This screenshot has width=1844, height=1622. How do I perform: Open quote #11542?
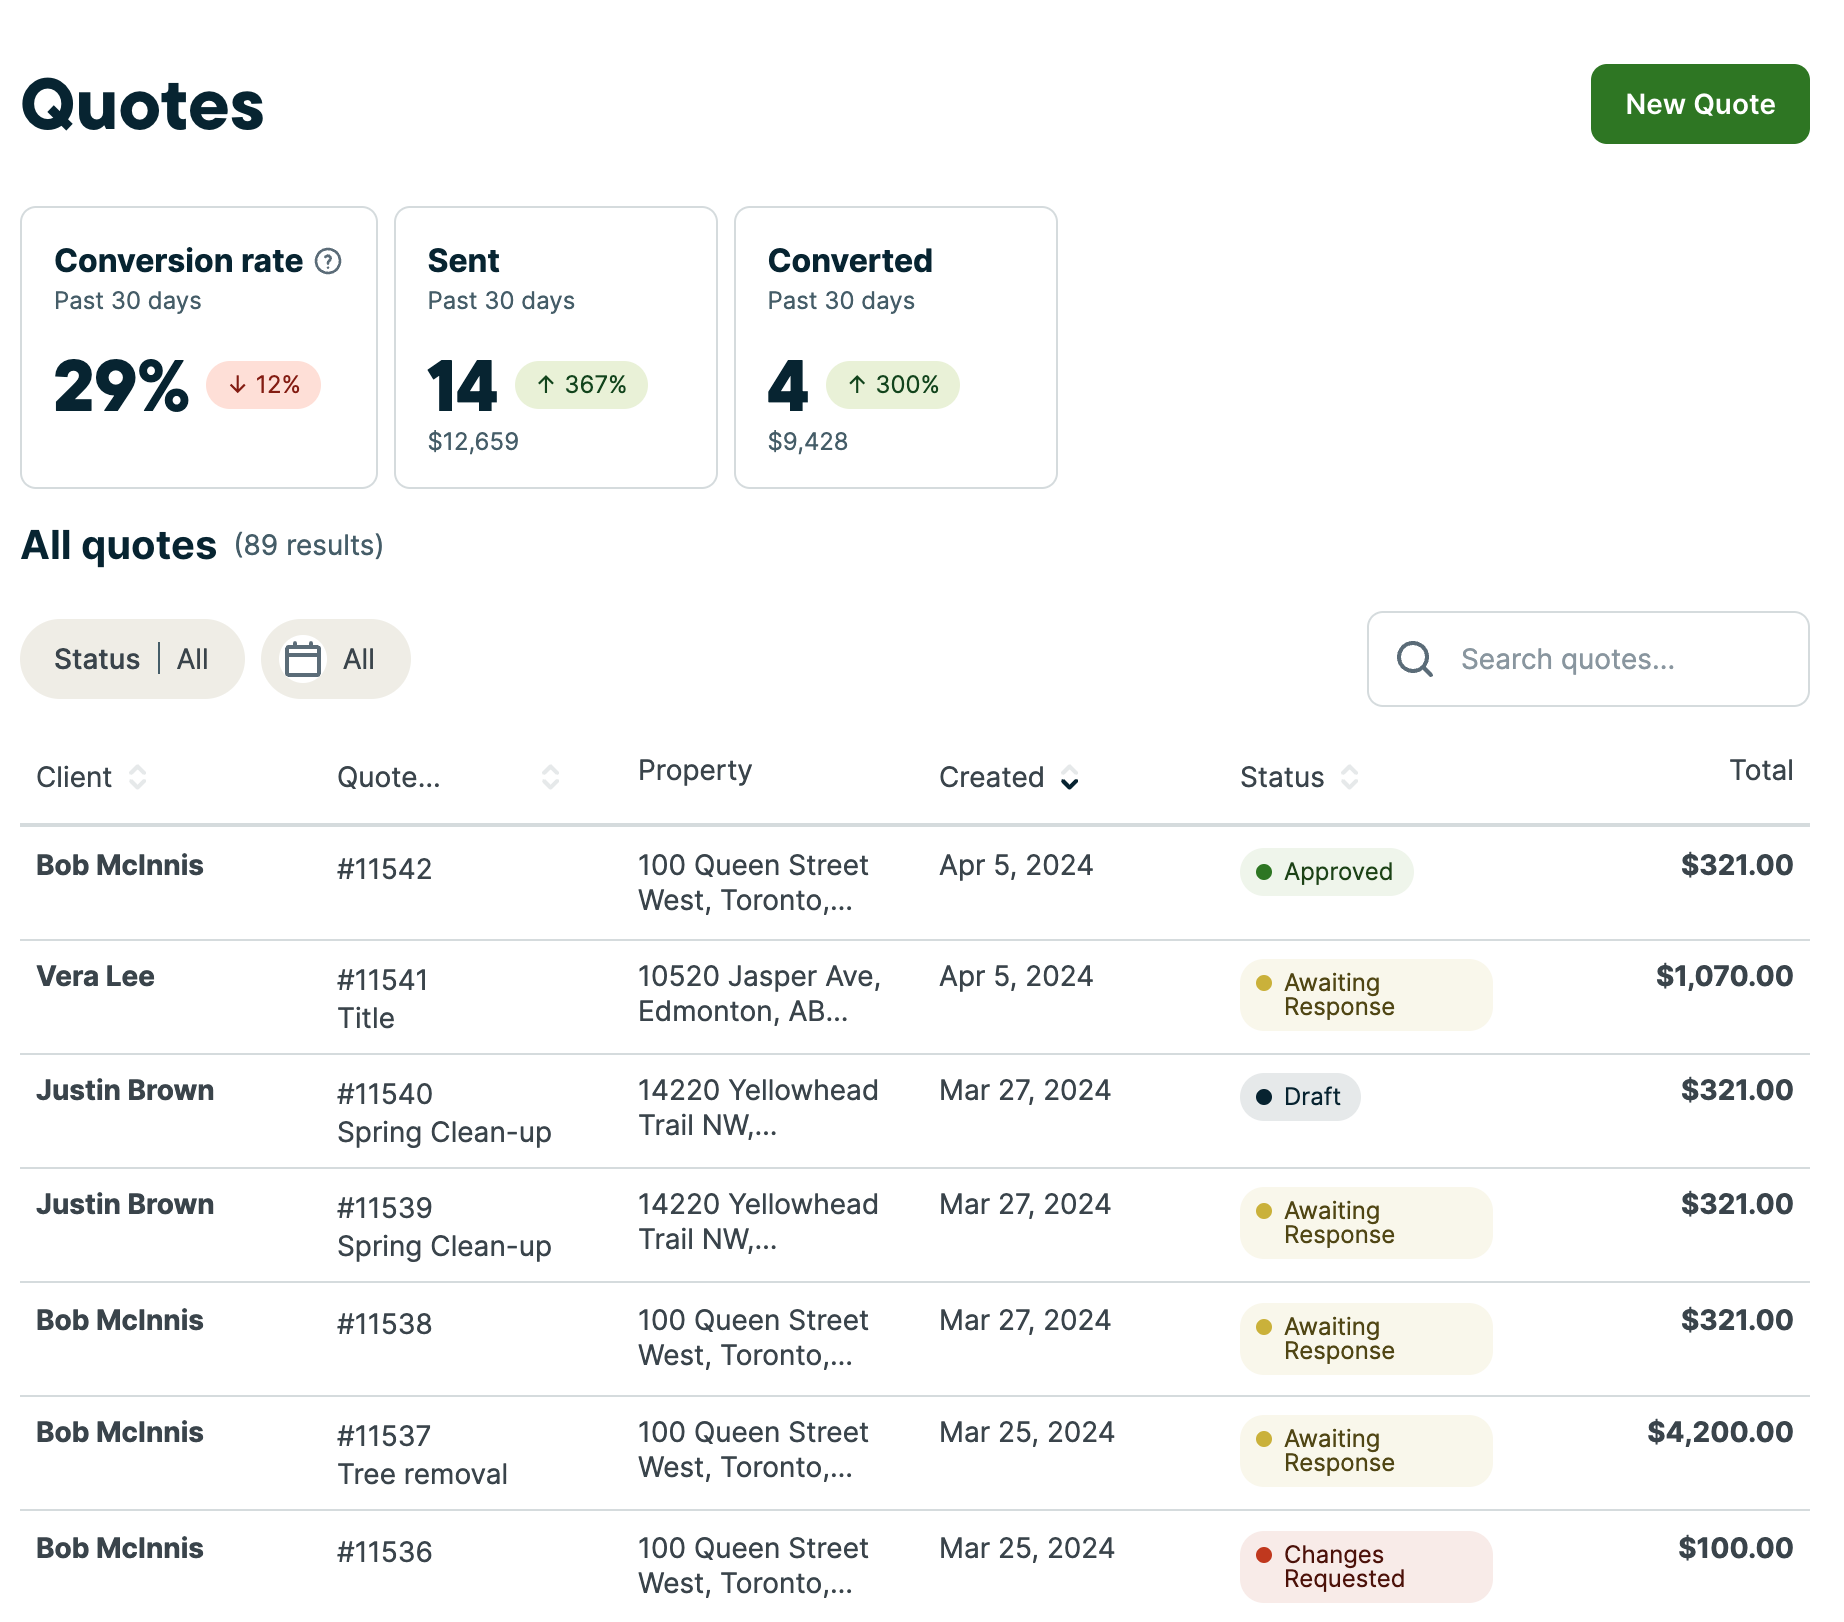coord(384,868)
